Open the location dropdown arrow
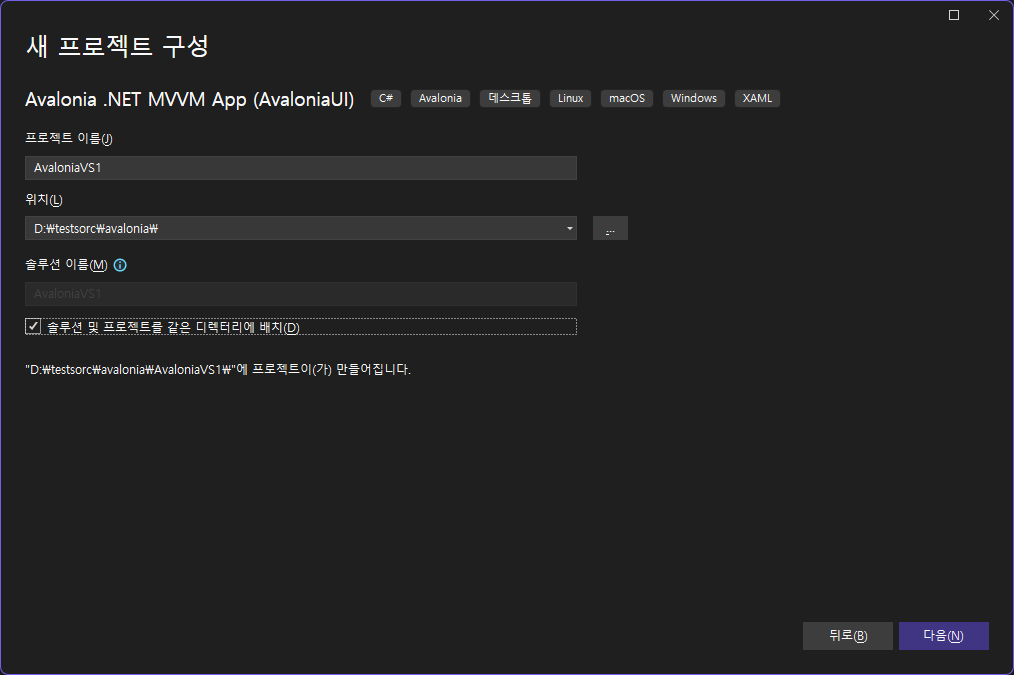 pyautogui.click(x=569, y=228)
